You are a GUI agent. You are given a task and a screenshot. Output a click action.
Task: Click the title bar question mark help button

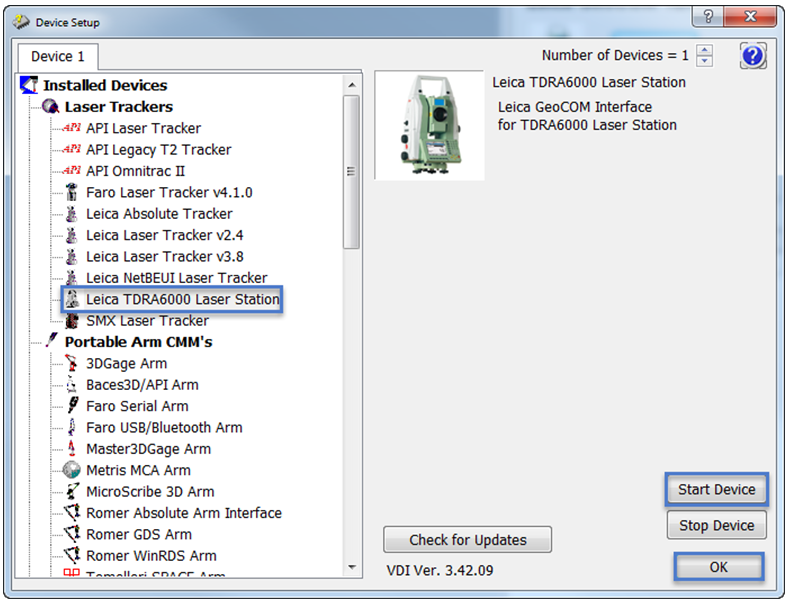click(x=708, y=17)
